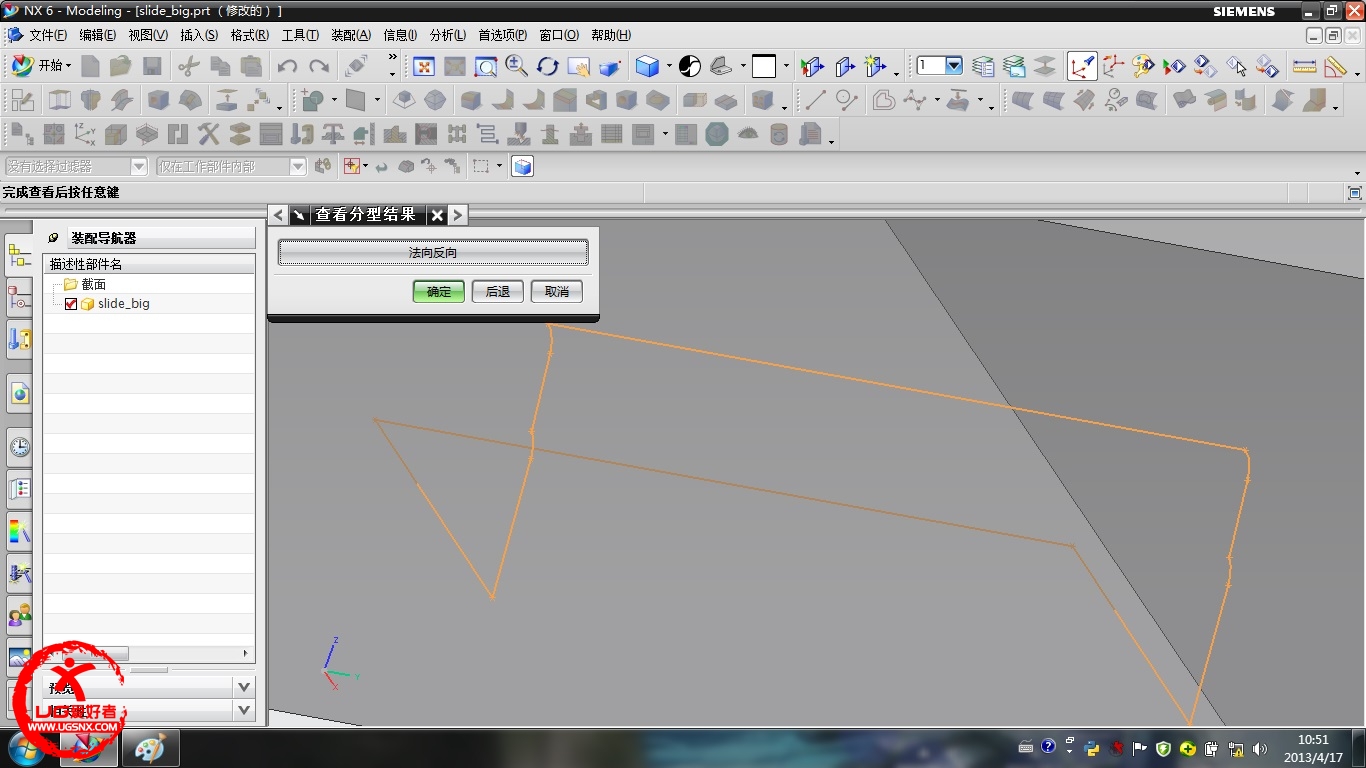Click the Layer settings icon

point(984,67)
